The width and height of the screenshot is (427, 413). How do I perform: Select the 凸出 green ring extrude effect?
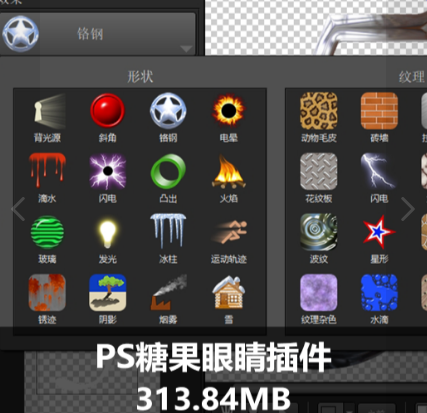coord(168,171)
